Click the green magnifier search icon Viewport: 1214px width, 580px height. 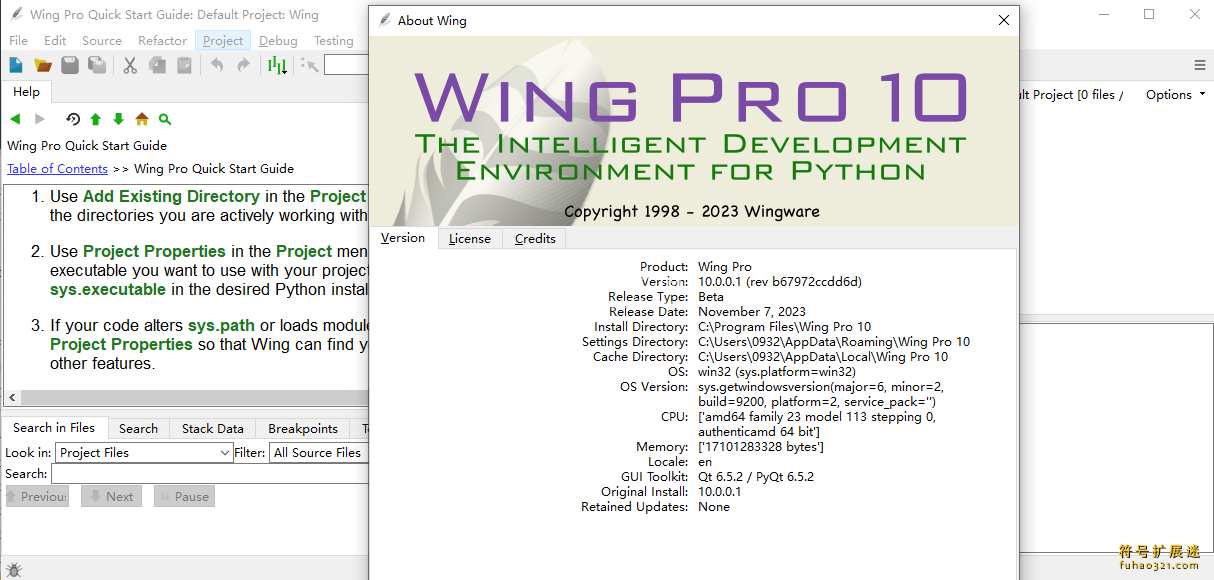click(x=165, y=119)
